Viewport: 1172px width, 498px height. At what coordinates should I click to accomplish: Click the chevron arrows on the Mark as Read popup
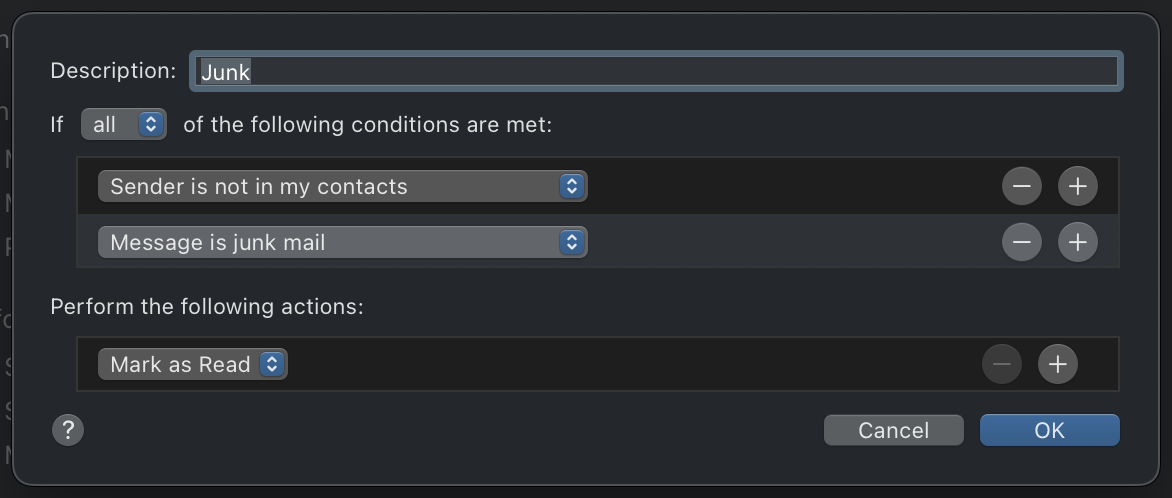271,364
